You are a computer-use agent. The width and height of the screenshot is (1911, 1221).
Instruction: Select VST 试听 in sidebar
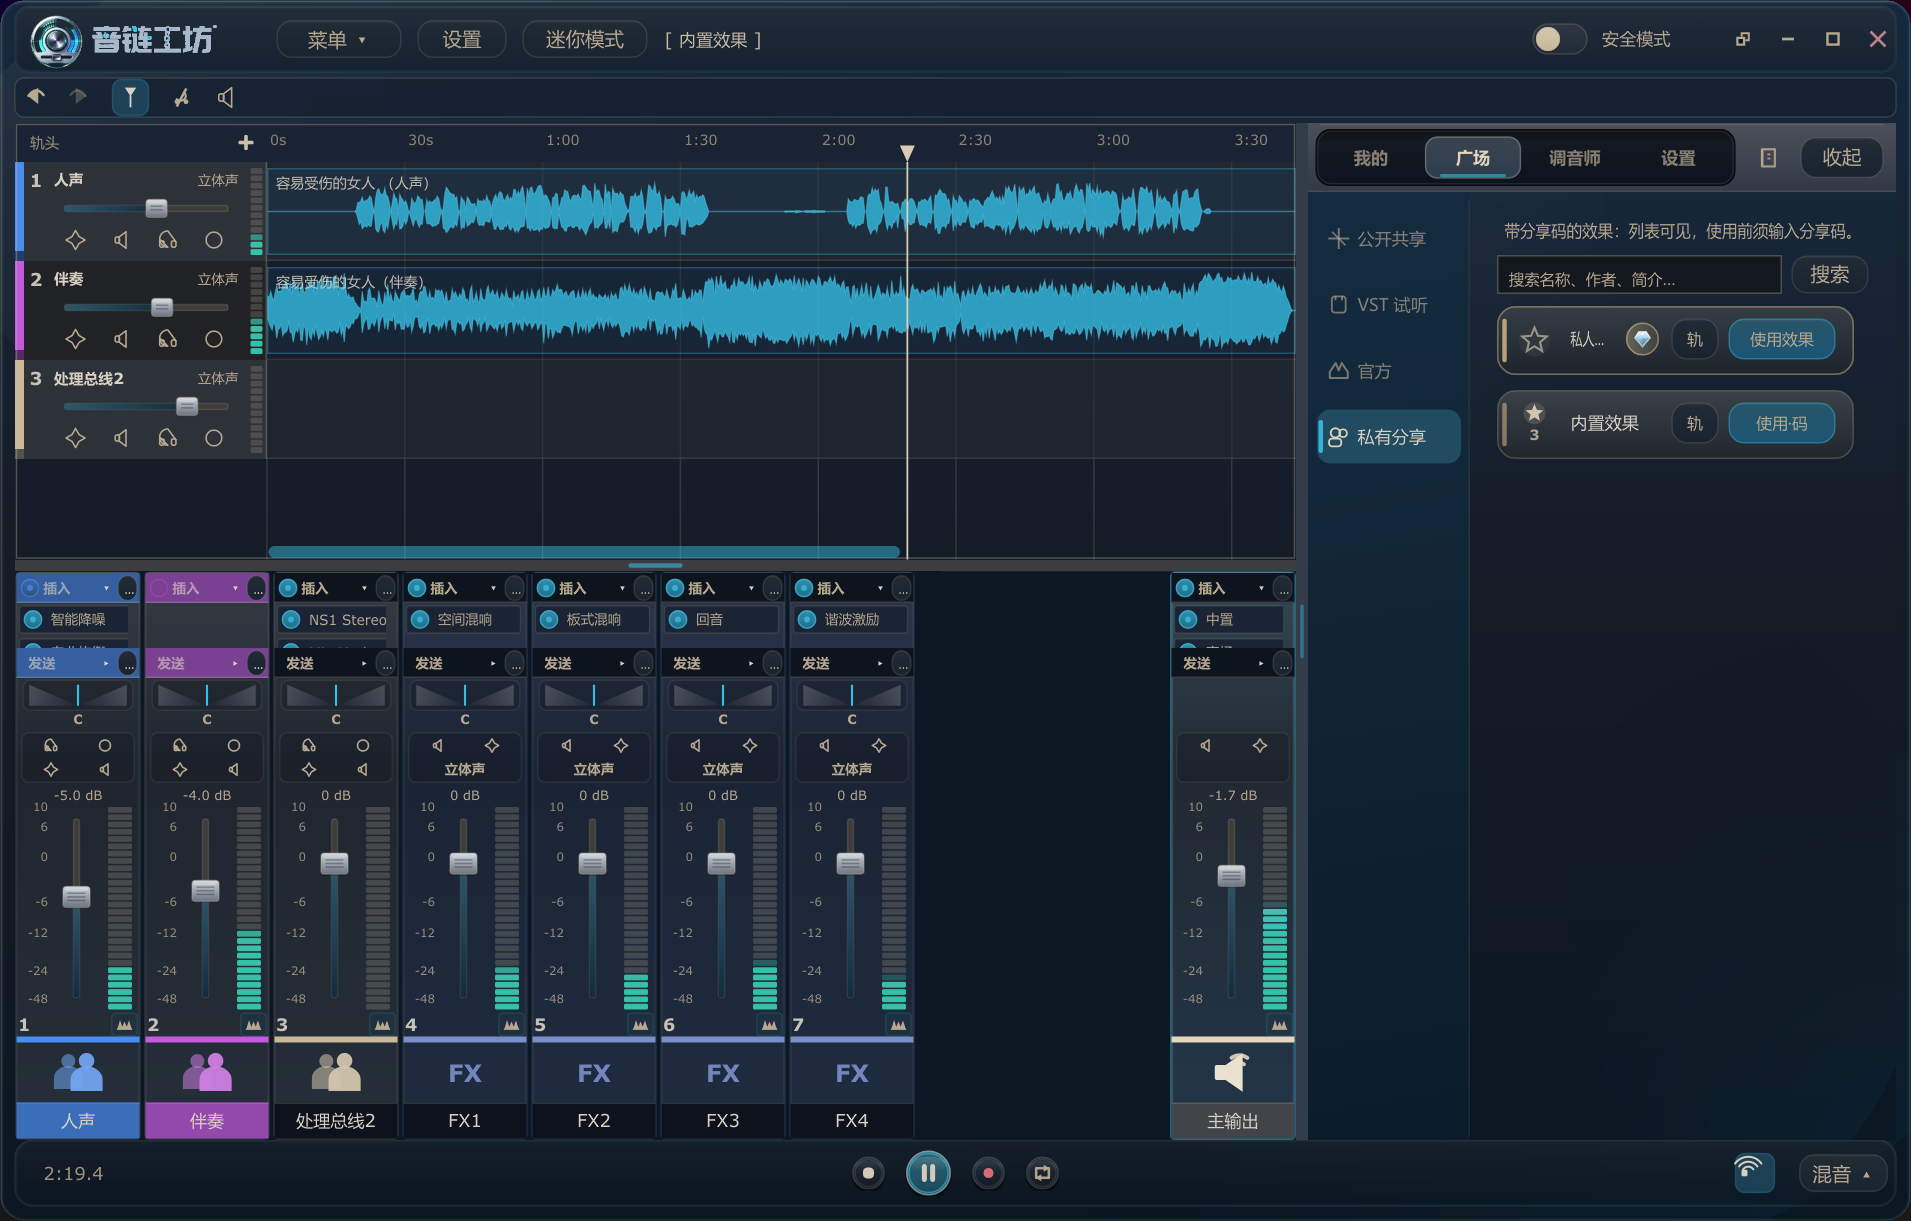click(x=1388, y=305)
